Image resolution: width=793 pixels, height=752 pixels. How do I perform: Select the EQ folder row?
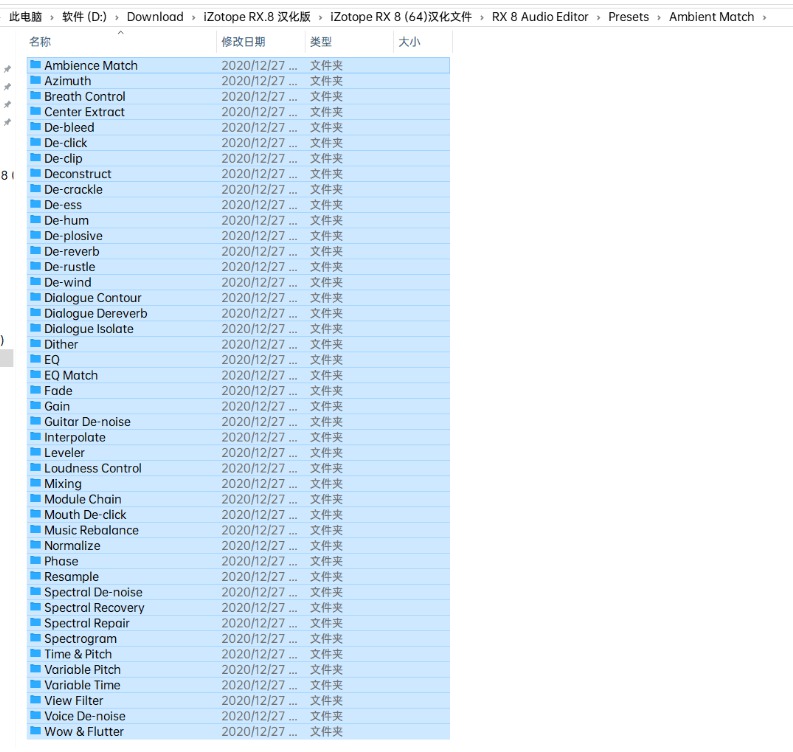(x=238, y=360)
